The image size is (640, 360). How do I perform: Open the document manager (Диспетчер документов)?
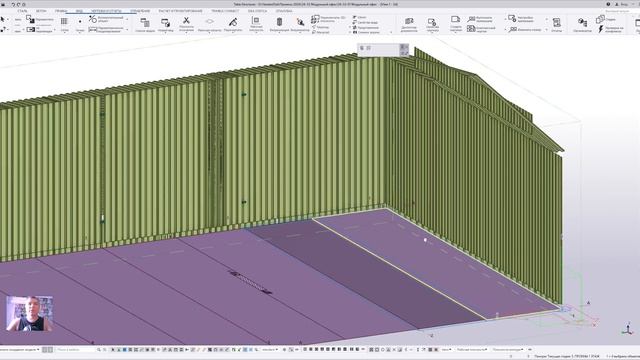[409, 24]
